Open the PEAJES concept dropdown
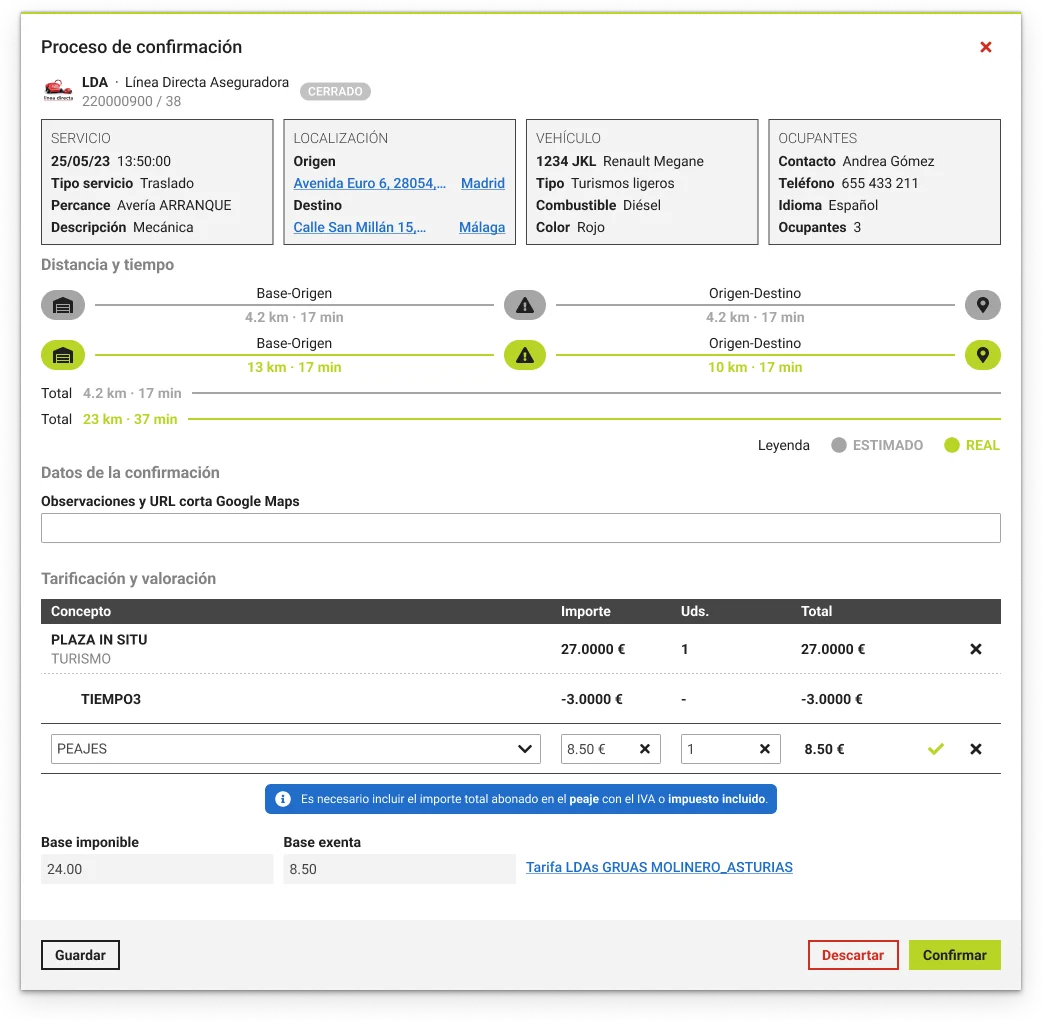This screenshot has width=1042, height=1020. pos(296,750)
